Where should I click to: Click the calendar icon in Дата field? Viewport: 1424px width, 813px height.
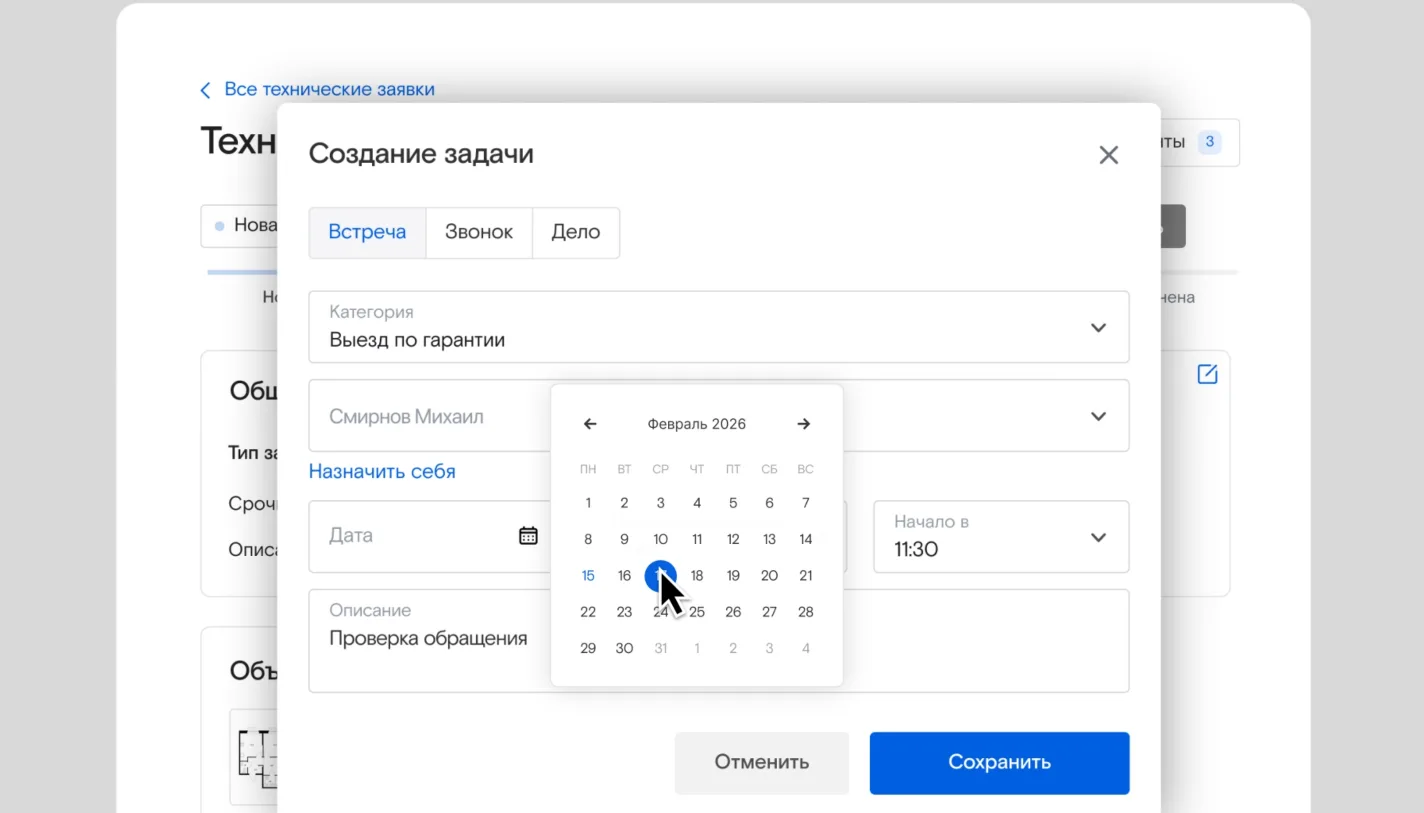(x=528, y=536)
